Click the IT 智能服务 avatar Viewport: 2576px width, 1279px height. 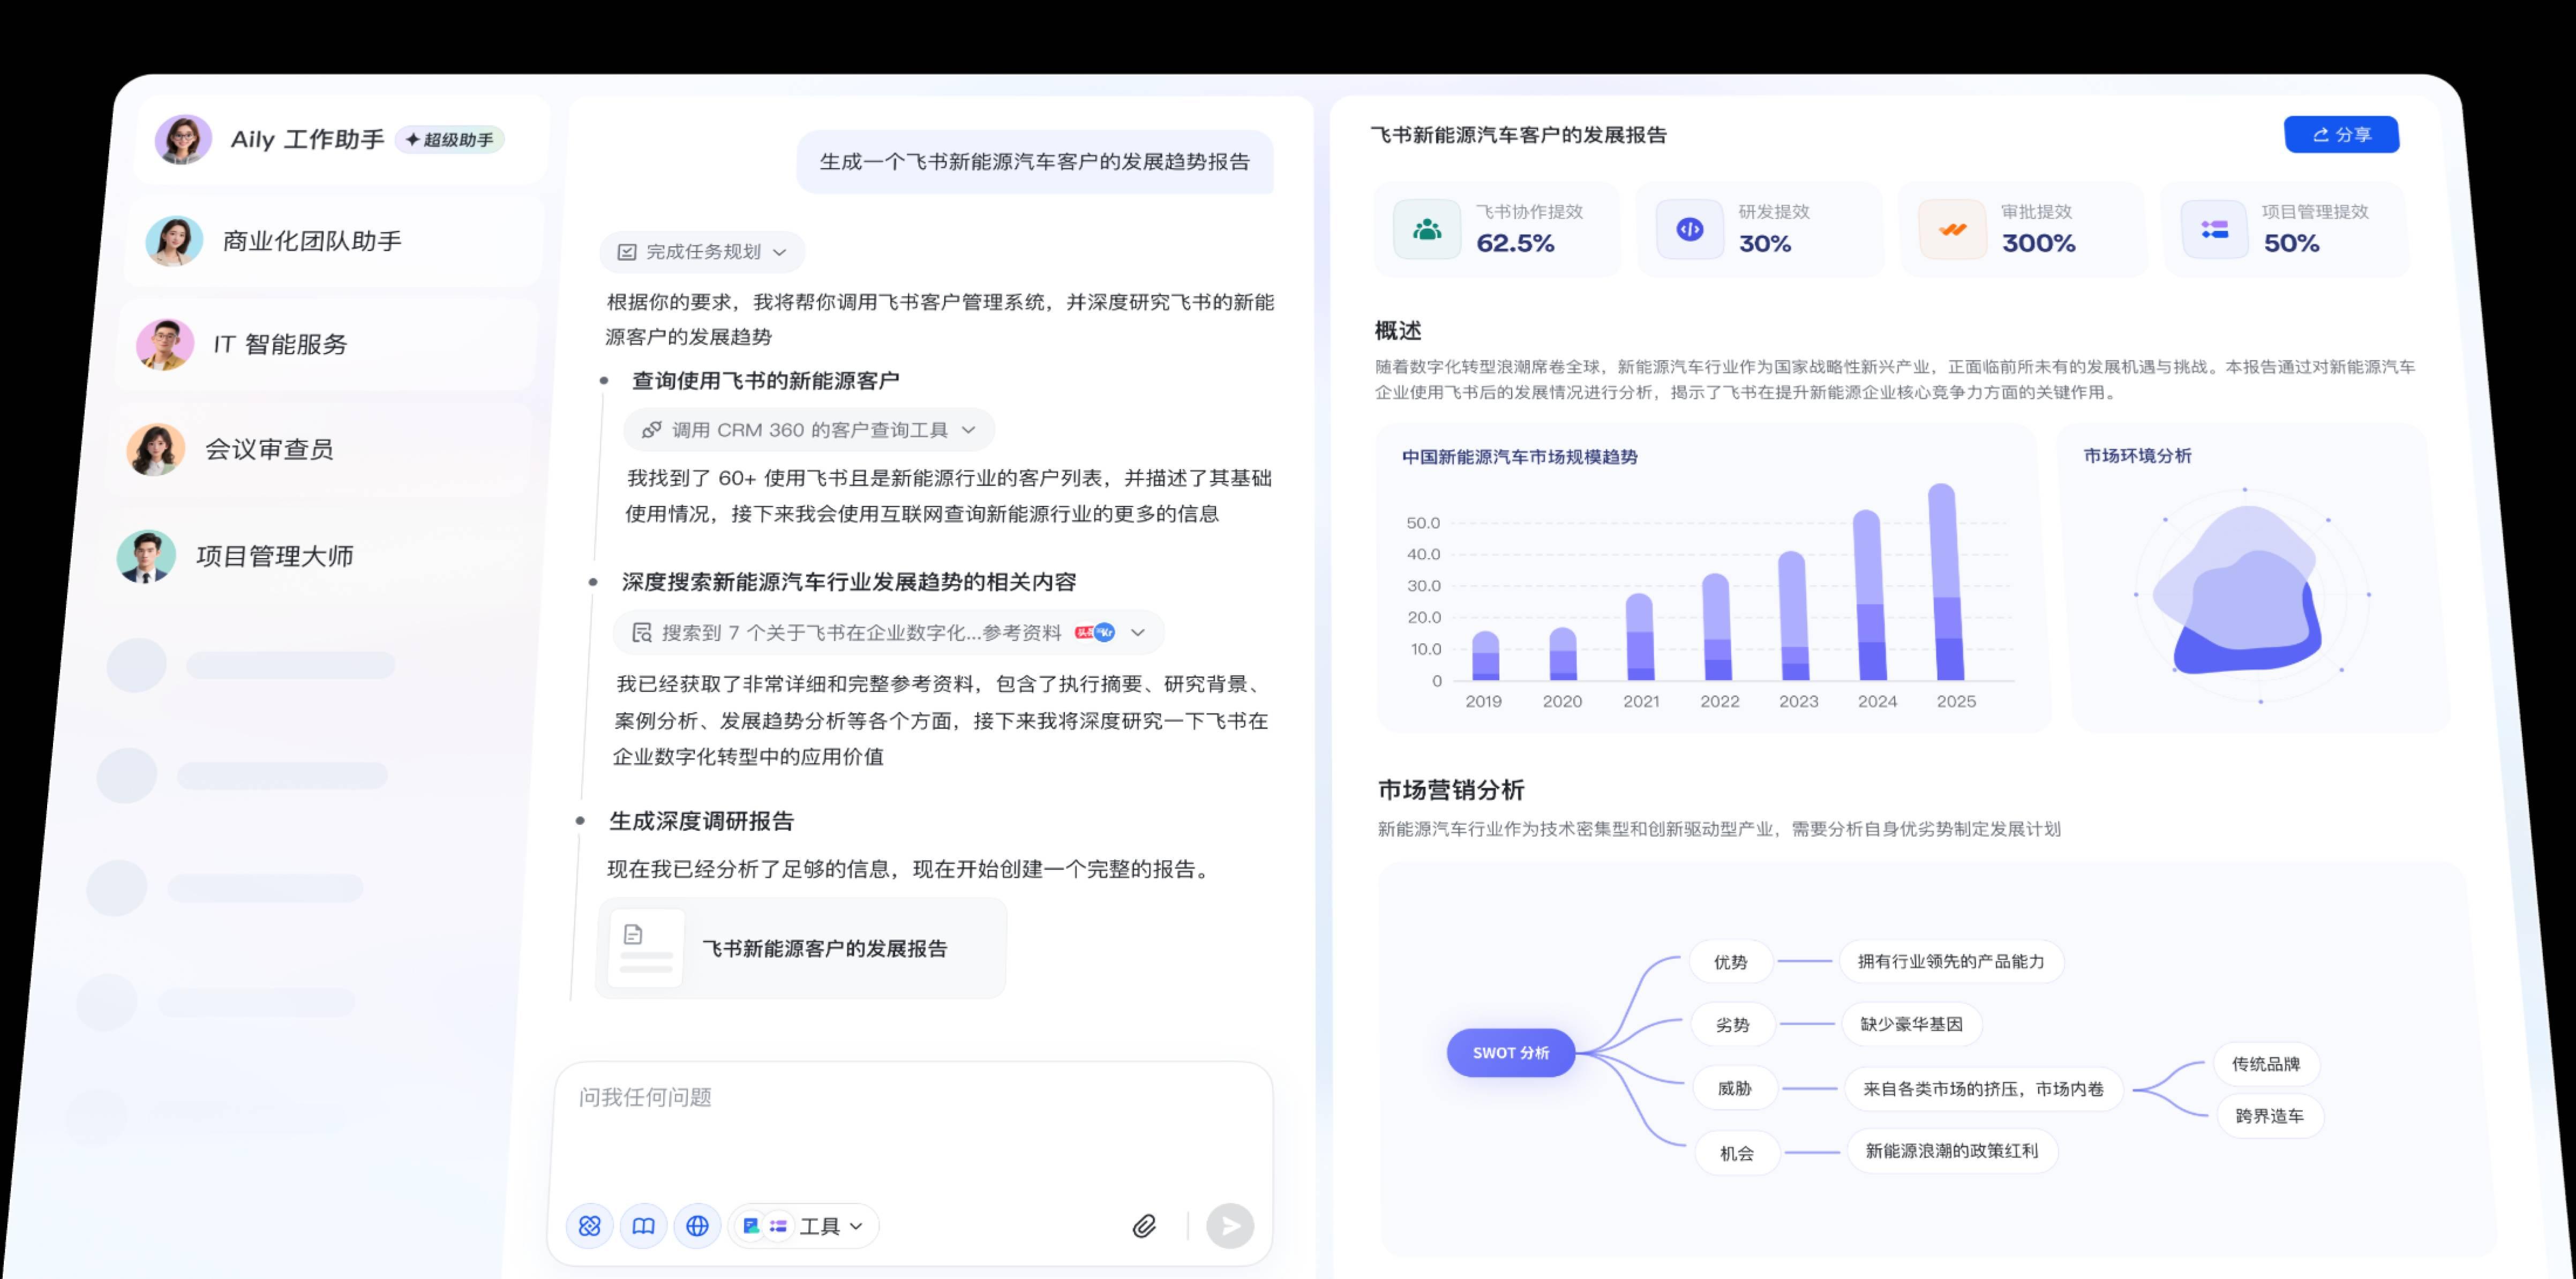[x=165, y=344]
